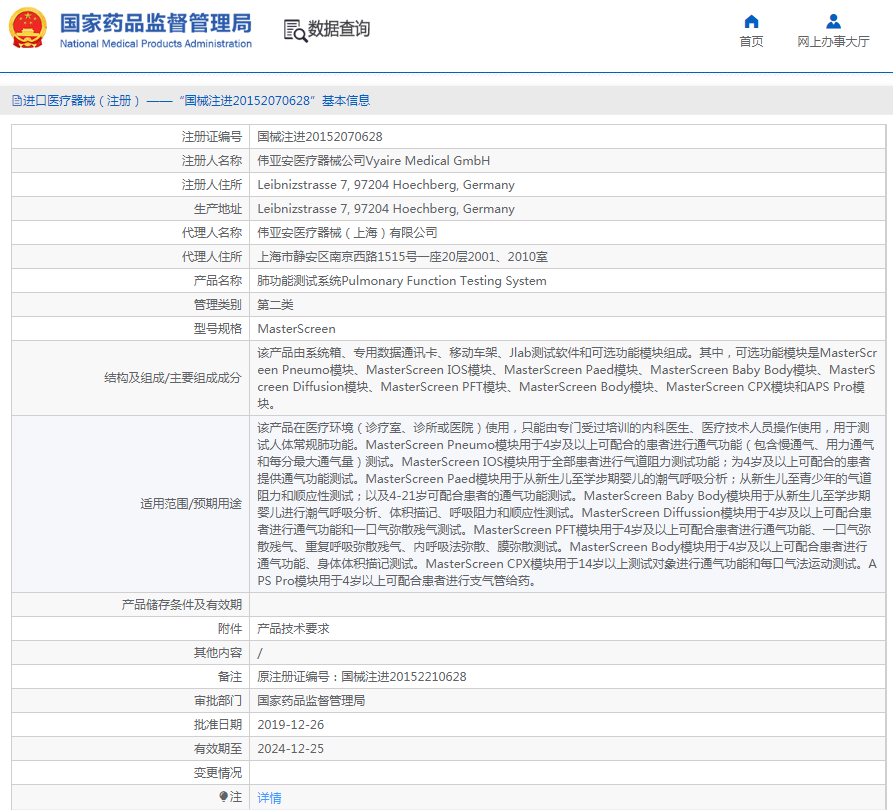Viewport: 893px width, 810px height.
Task: Click the document icon before 进口医疗器械
Action: coord(16,101)
